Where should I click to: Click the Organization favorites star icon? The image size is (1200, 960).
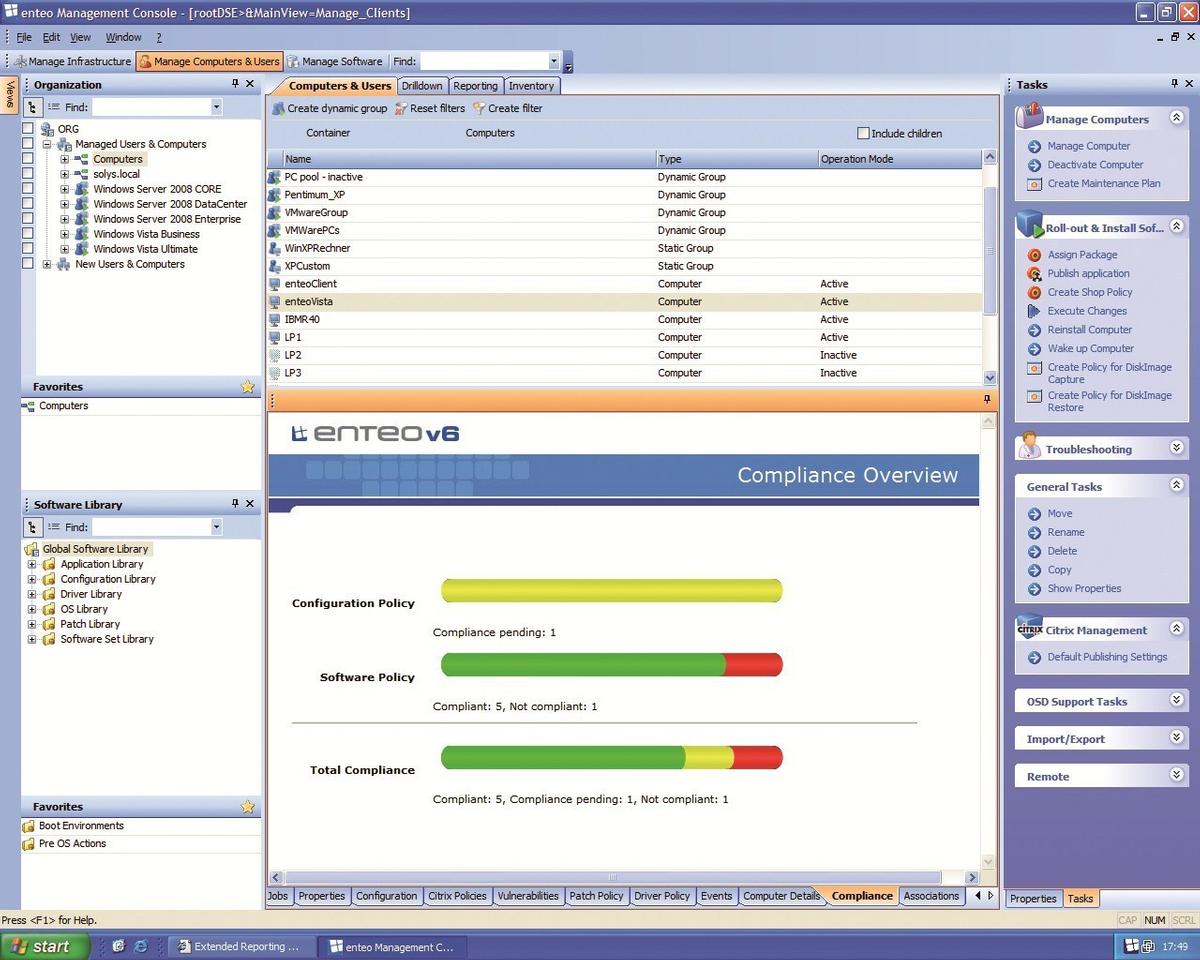click(x=248, y=387)
